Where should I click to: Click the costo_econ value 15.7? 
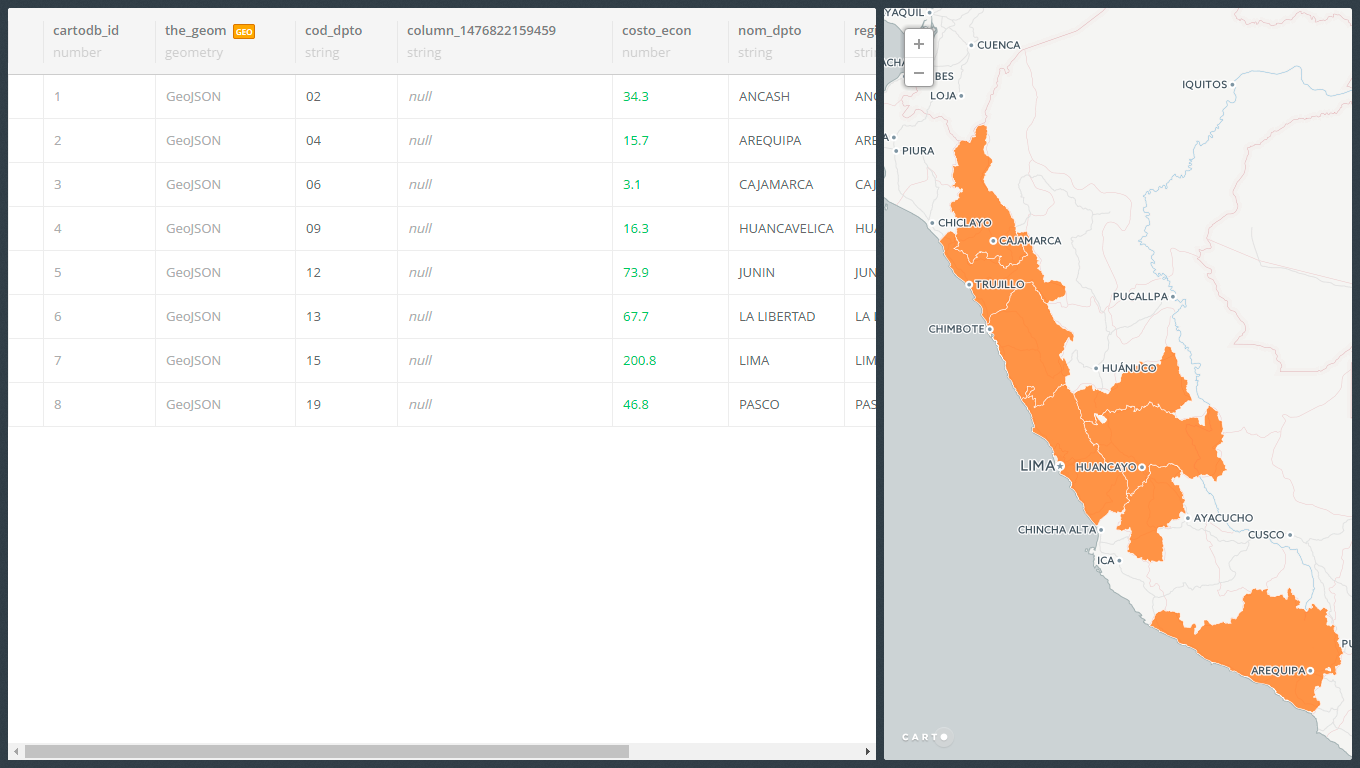pos(636,141)
